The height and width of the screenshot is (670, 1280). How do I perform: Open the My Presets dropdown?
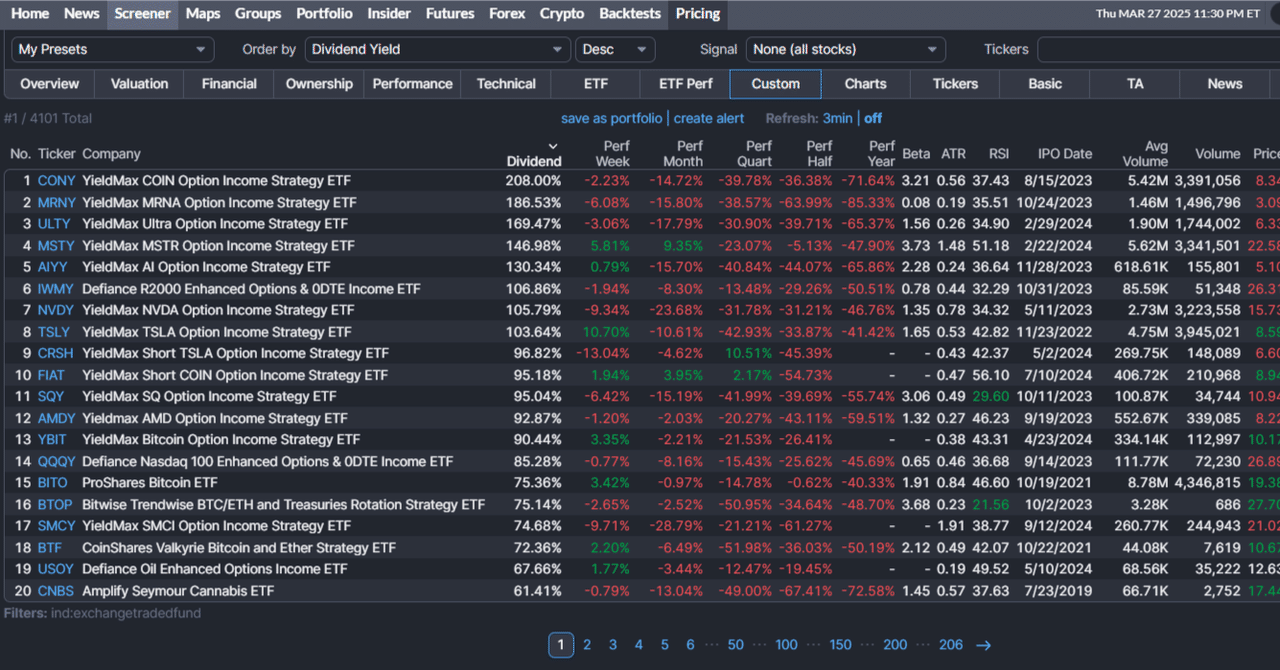tap(112, 48)
